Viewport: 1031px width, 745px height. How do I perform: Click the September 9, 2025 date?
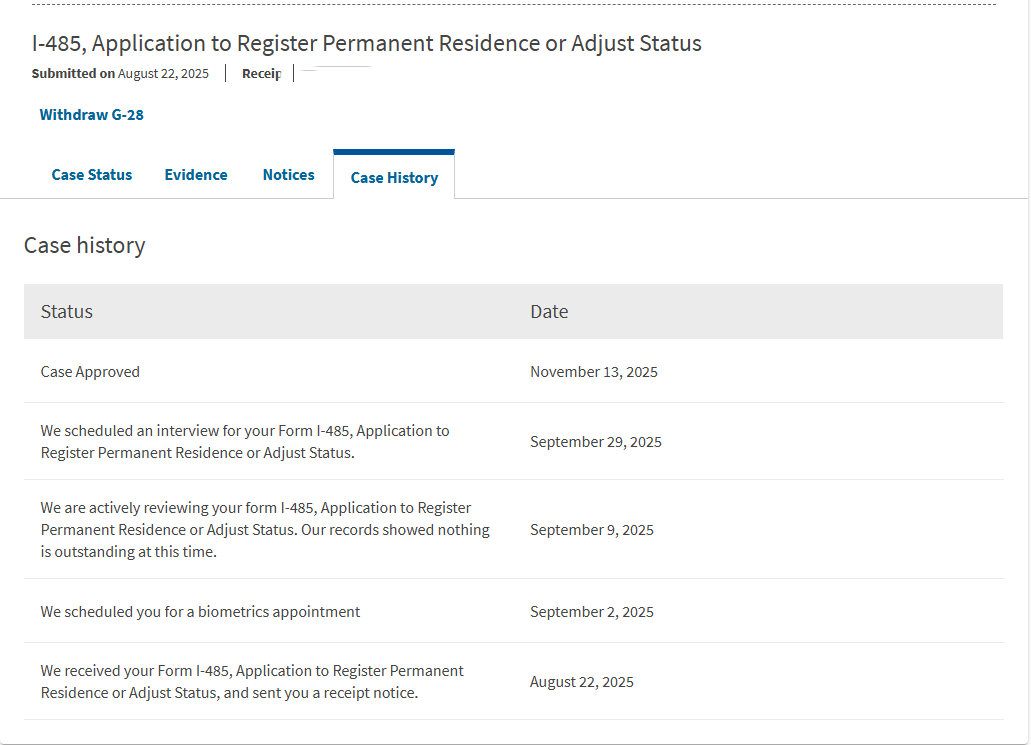[x=592, y=530]
